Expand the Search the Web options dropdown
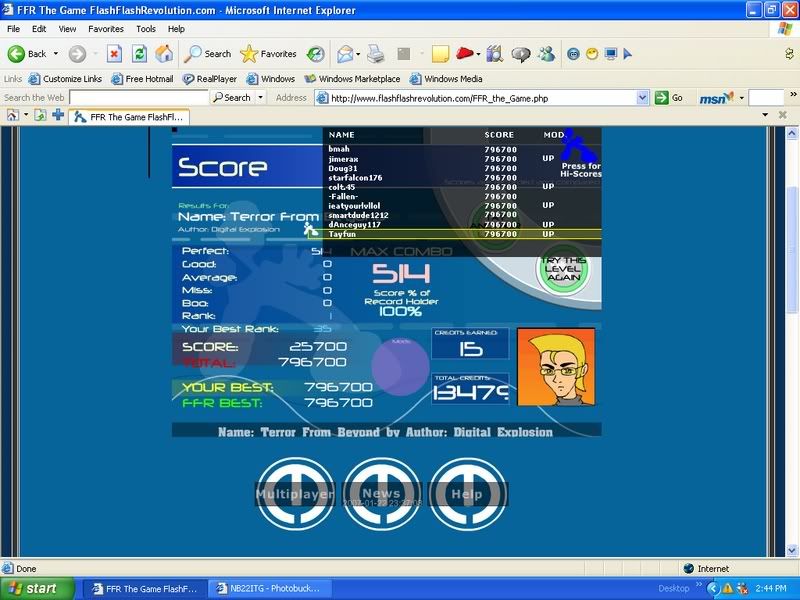This screenshot has width=800, height=600. pos(261,98)
